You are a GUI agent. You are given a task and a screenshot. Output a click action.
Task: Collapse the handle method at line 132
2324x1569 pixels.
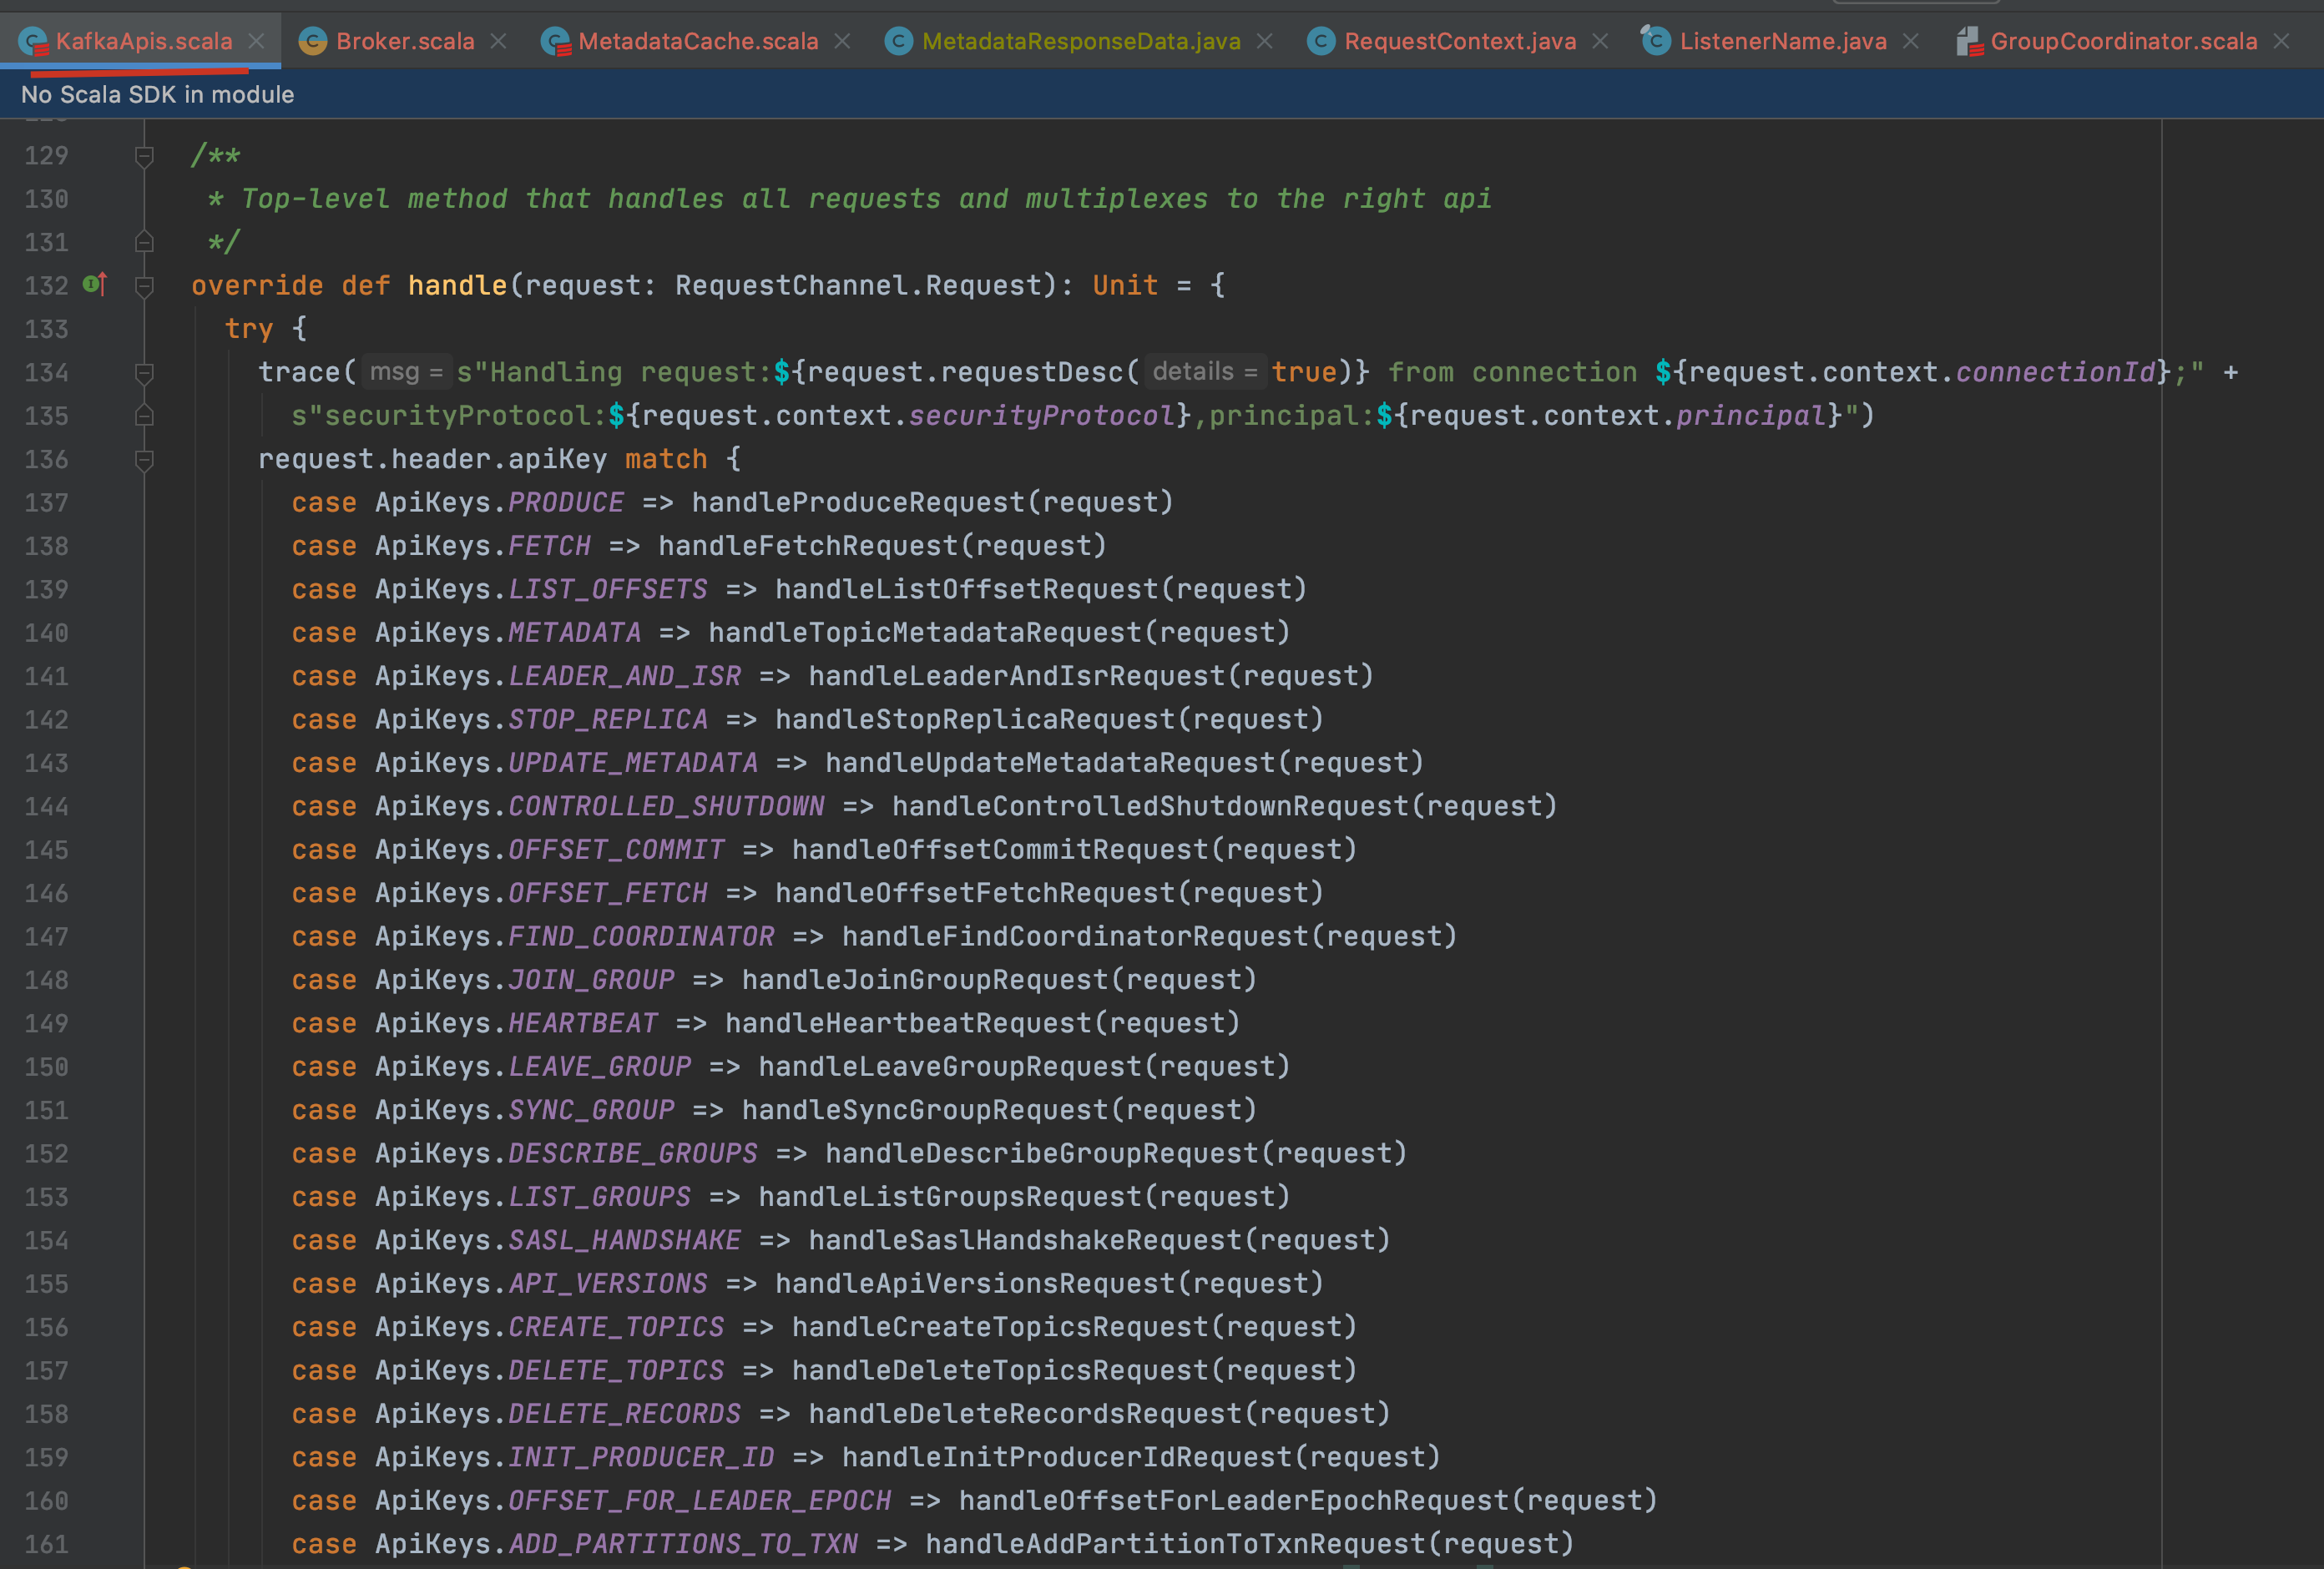pyautogui.click(x=144, y=286)
